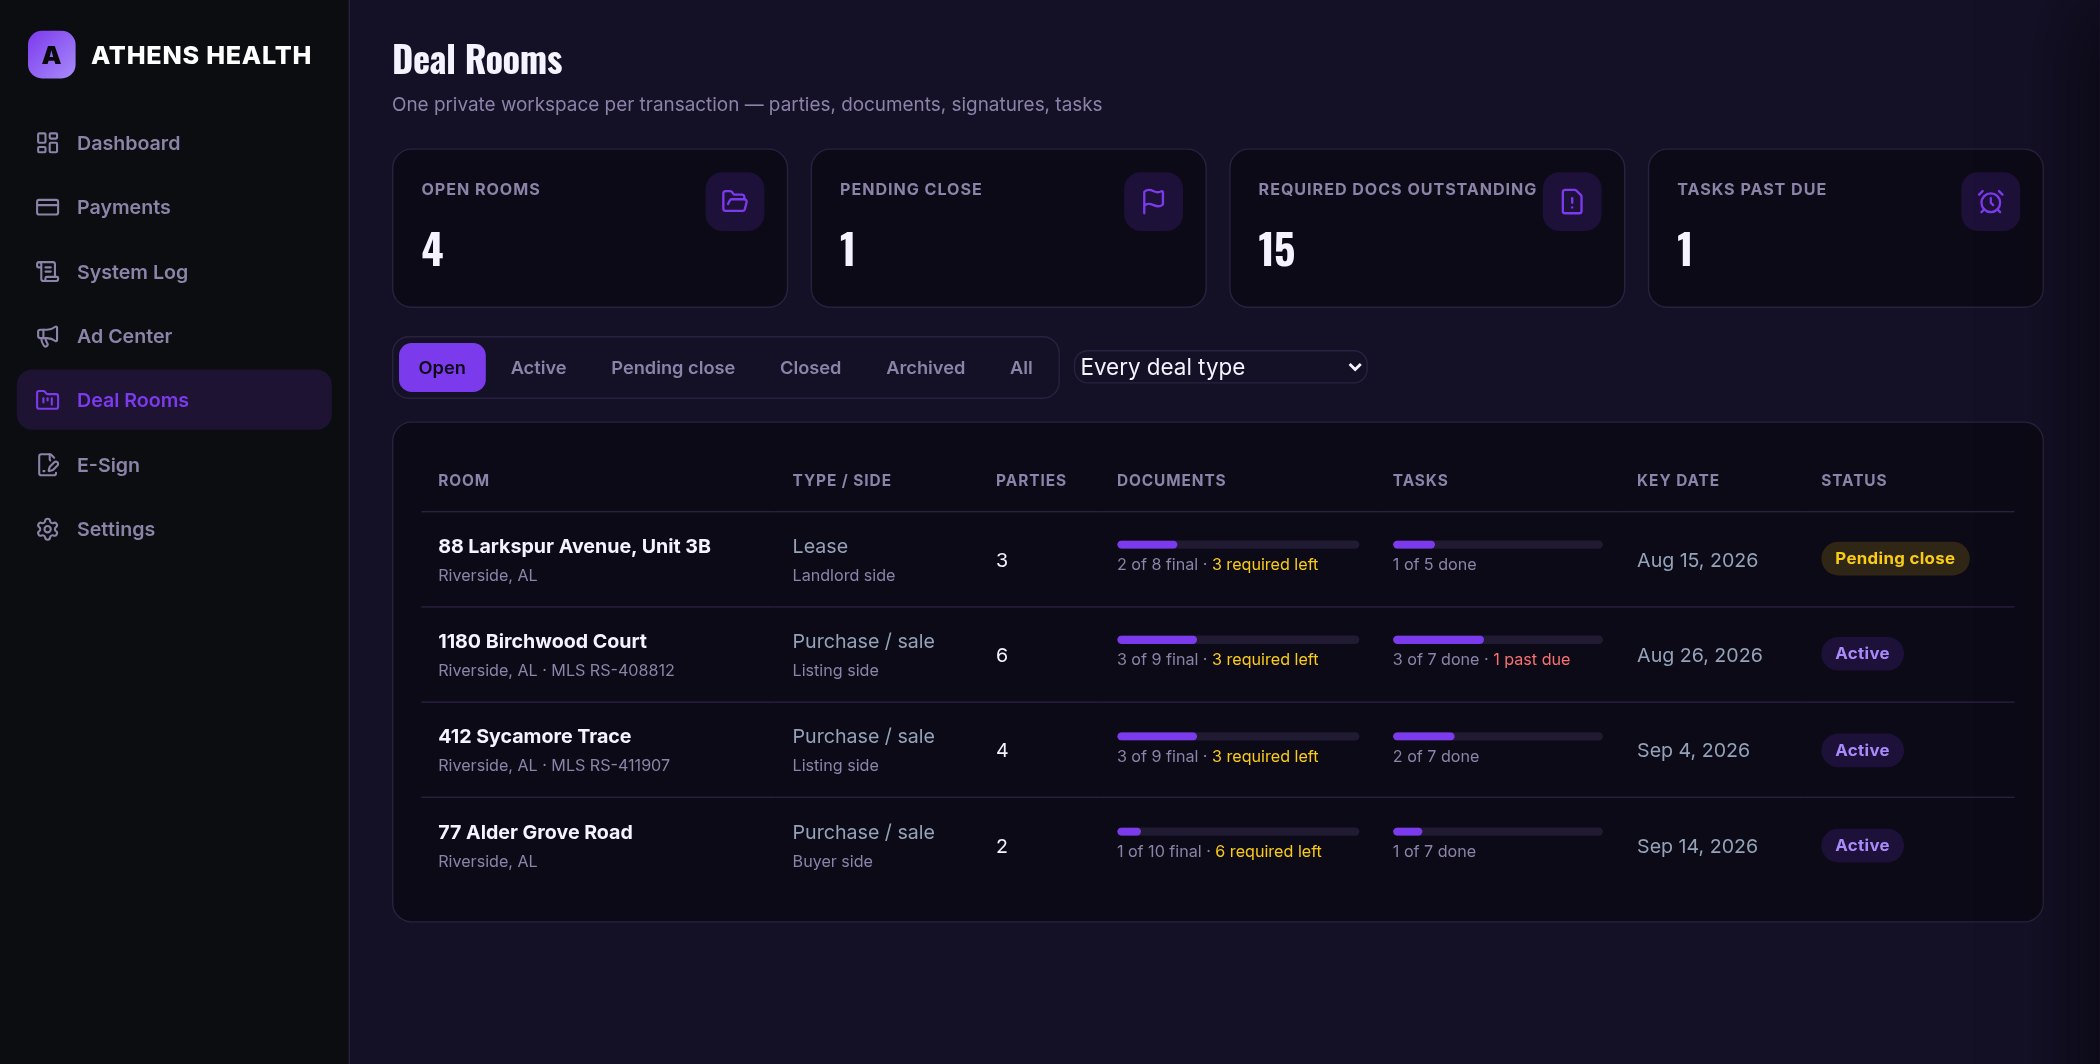Click '2 of 8 final' documents text
The image size is (2100, 1064).
pos(1157,564)
